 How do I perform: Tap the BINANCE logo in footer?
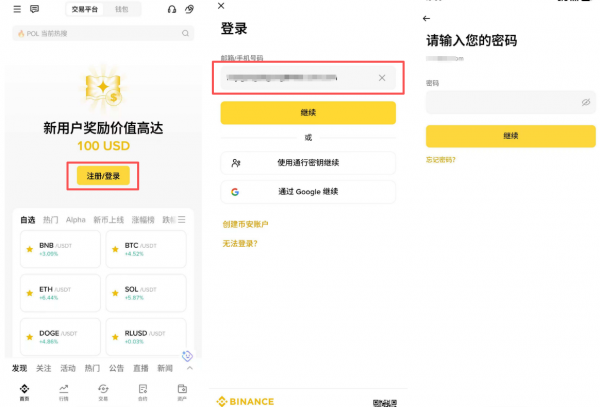pyautogui.click(x=245, y=401)
